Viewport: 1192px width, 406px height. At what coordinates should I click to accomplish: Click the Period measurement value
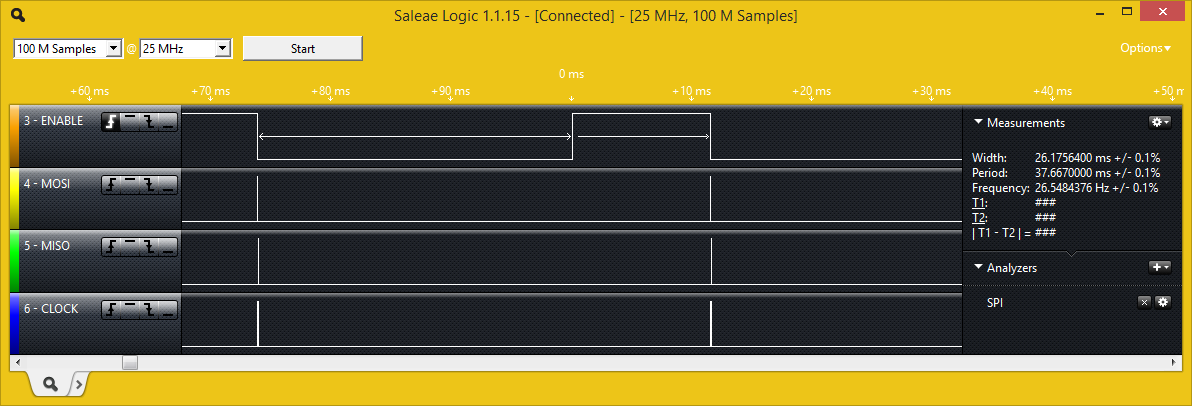1097,173
